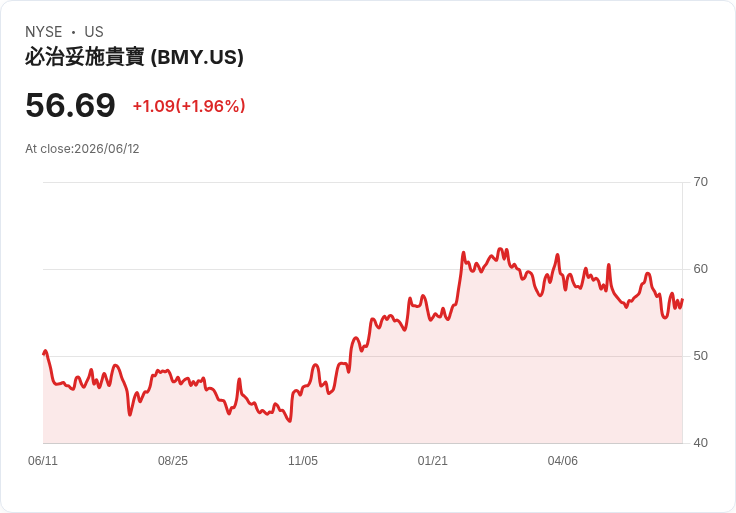Screen dimensions: 736x513
Task: Click the 01/21 x-axis date label
Action: [433, 460]
